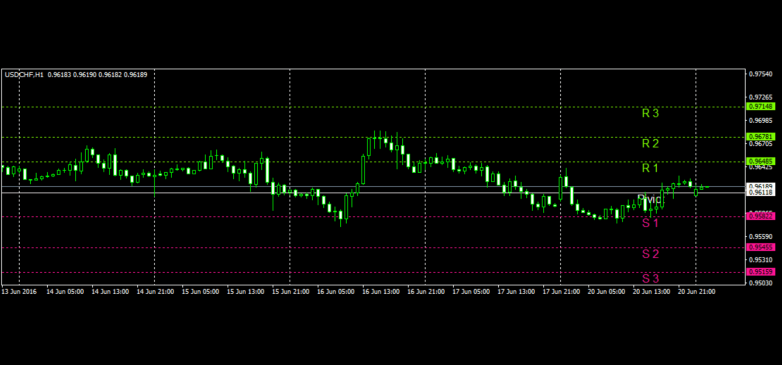Select the 14 Jun 21:00 time label
Image resolution: width=782 pixels, height=365 pixels.
coord(155,292)
